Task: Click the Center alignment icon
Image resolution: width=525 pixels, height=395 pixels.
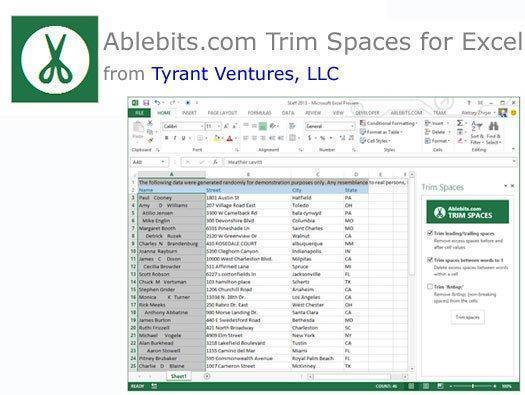Action: point(254,138)
